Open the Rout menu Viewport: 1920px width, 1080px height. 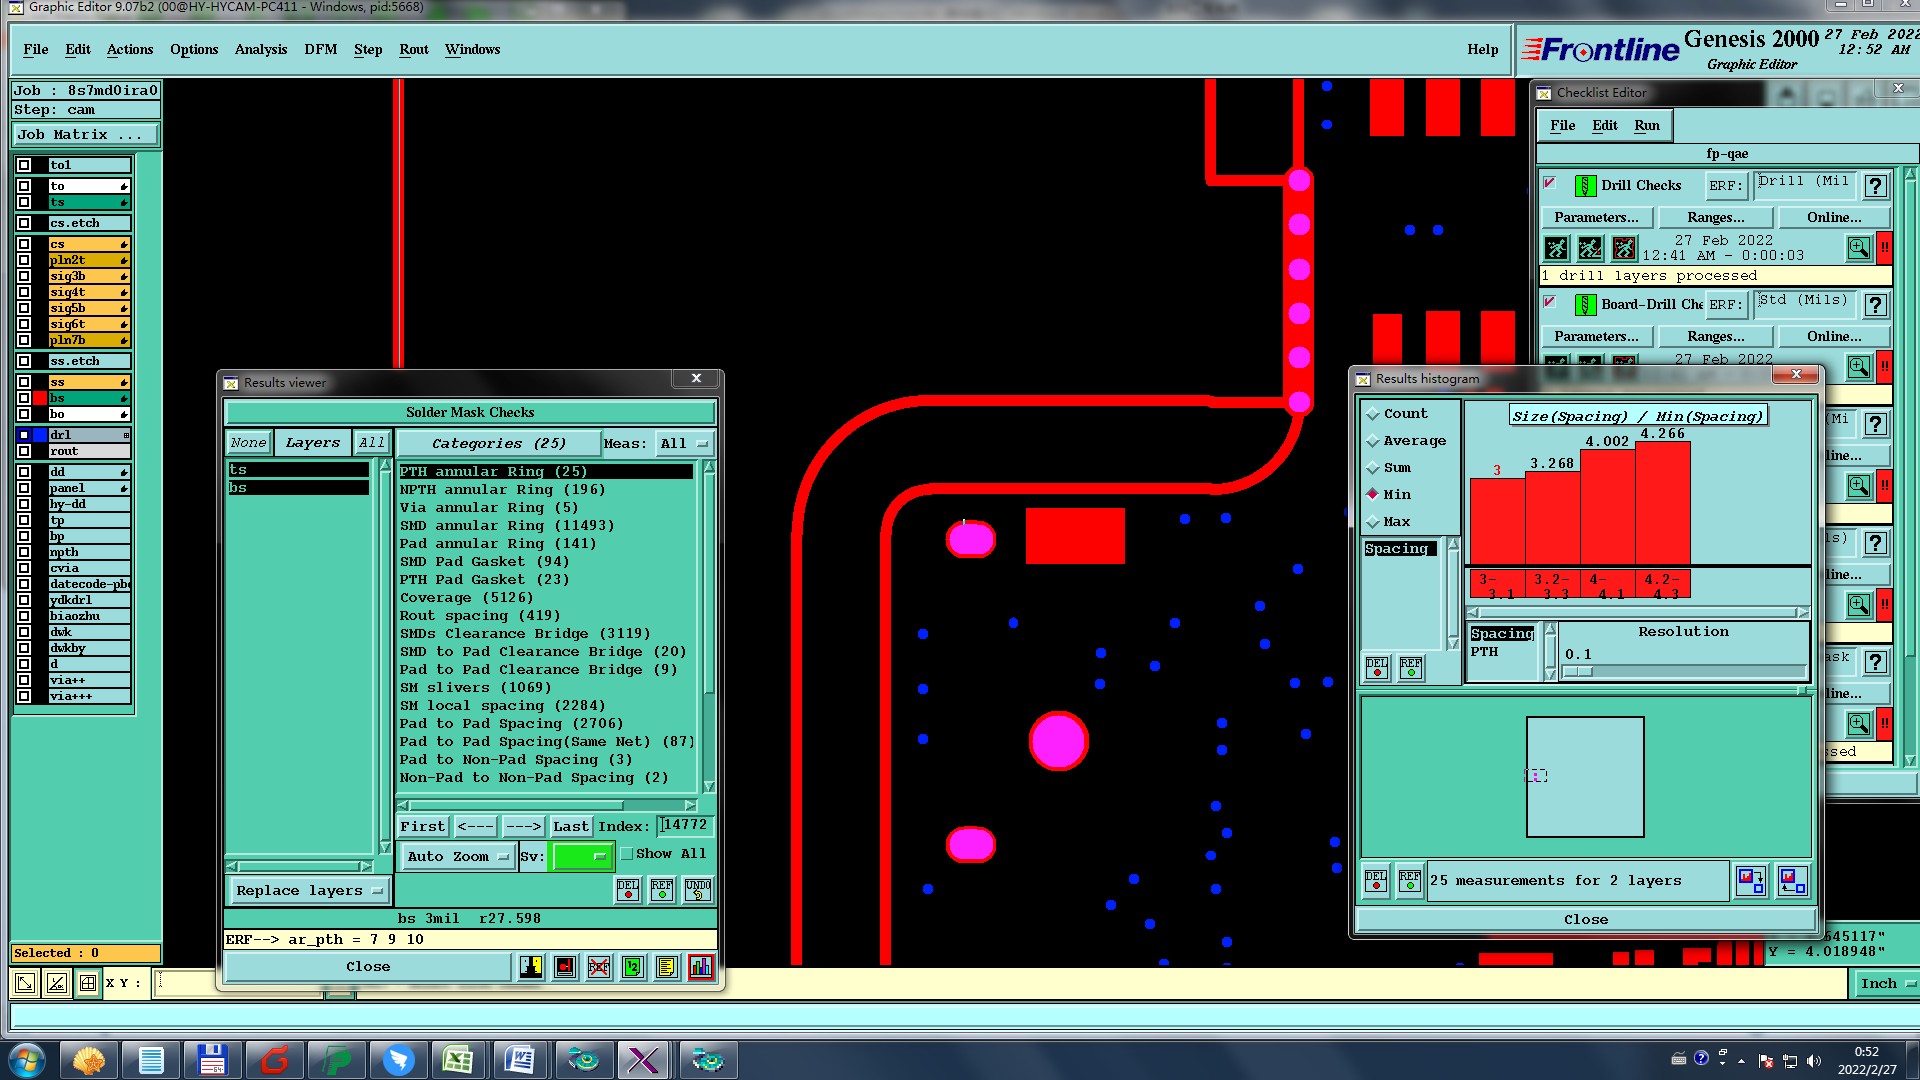[x=414, y=50]
